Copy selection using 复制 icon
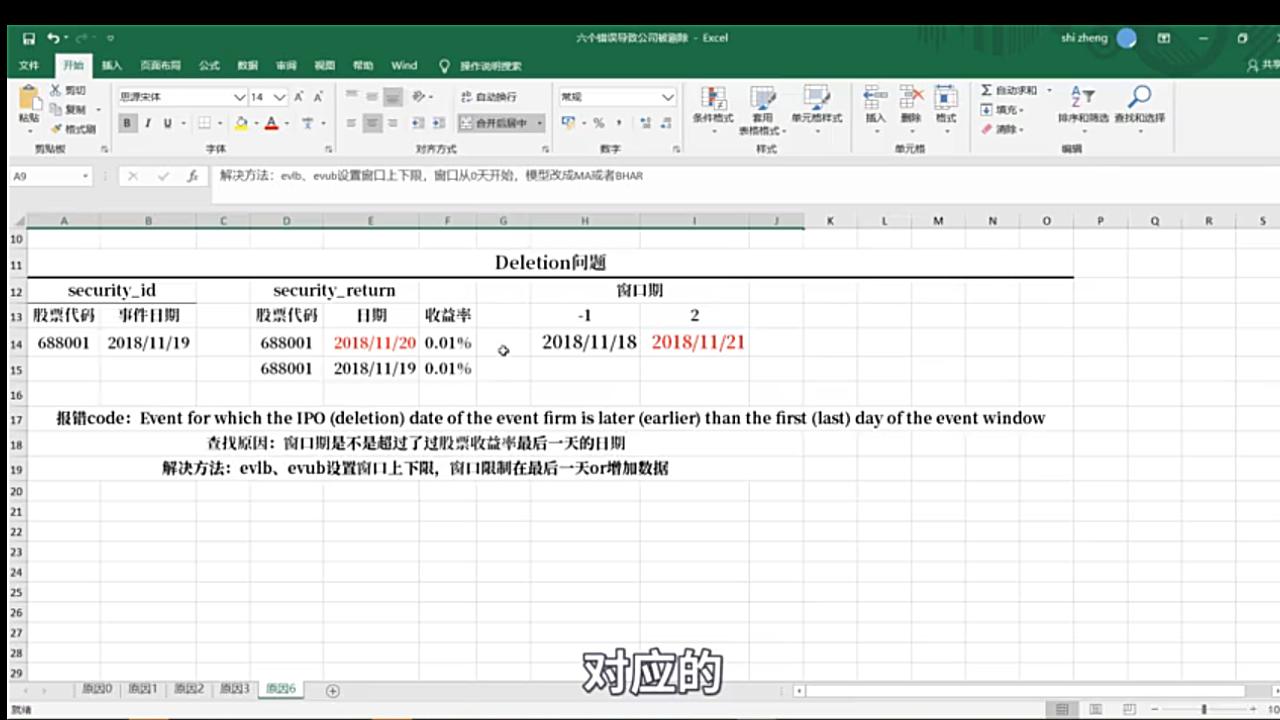 pos(69,109)
